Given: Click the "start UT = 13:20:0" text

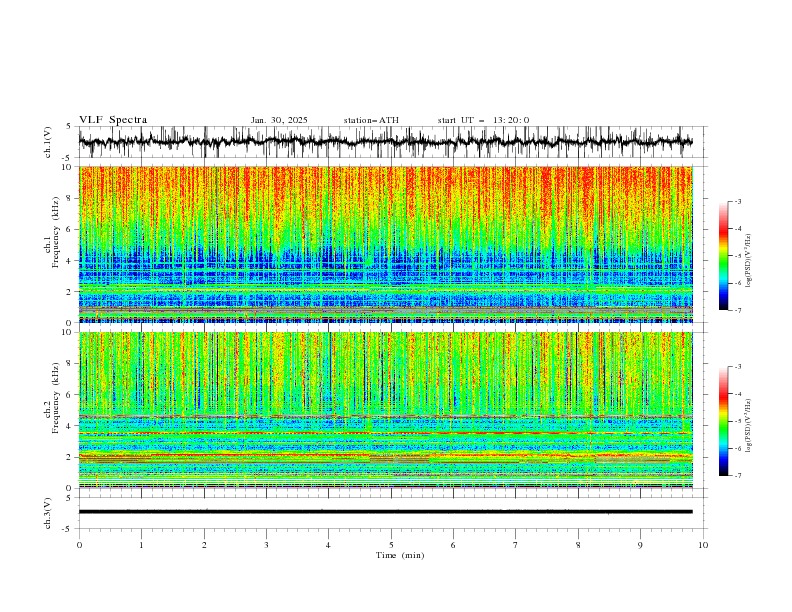Looking at the screenshot, I should click(x=483, y=120).
